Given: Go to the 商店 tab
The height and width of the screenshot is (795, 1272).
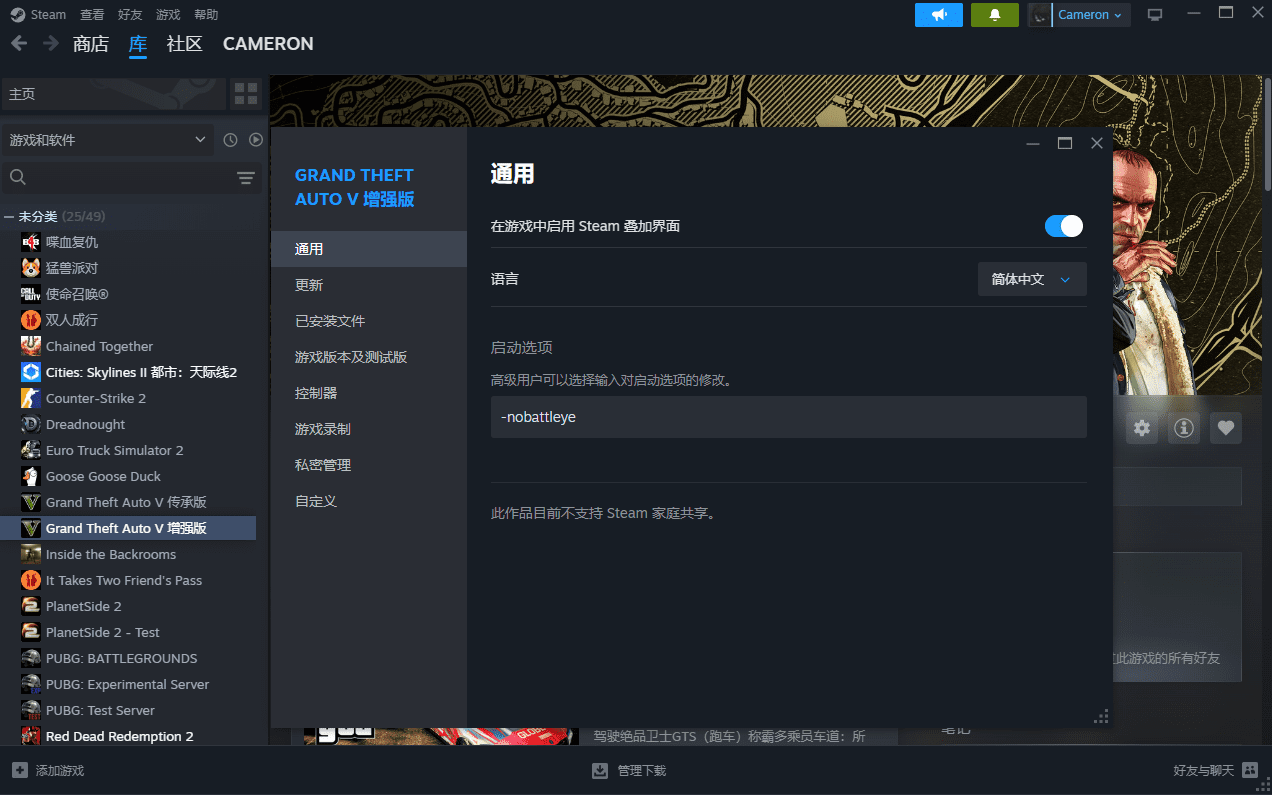Looking at the screenshot, I should (x=91, y=44).
